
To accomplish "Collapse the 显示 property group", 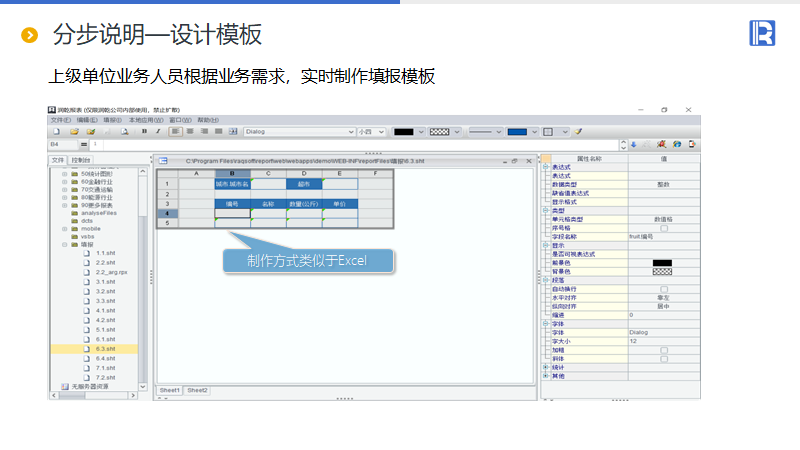I will [x=545, y=245].
